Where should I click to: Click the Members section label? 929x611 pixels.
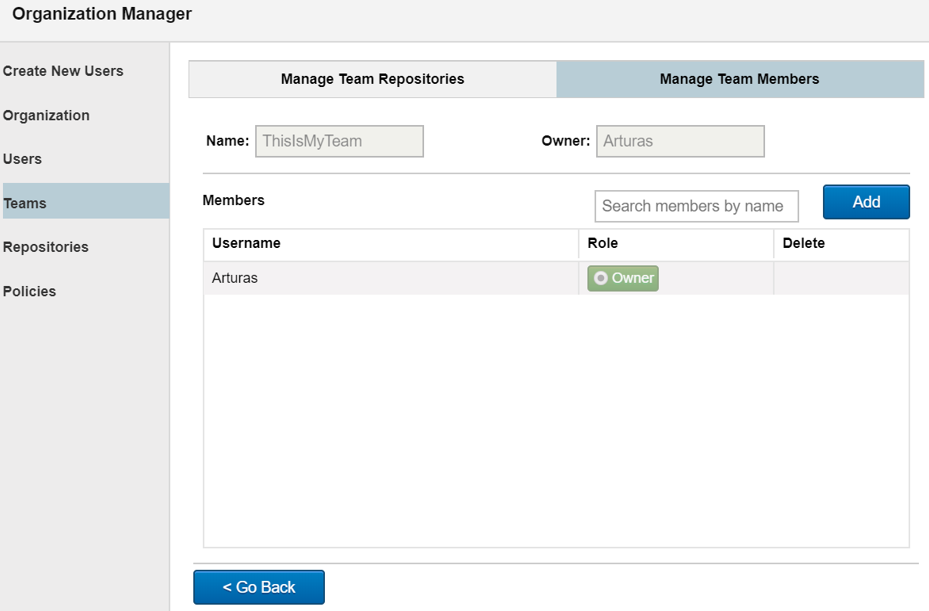233,200
